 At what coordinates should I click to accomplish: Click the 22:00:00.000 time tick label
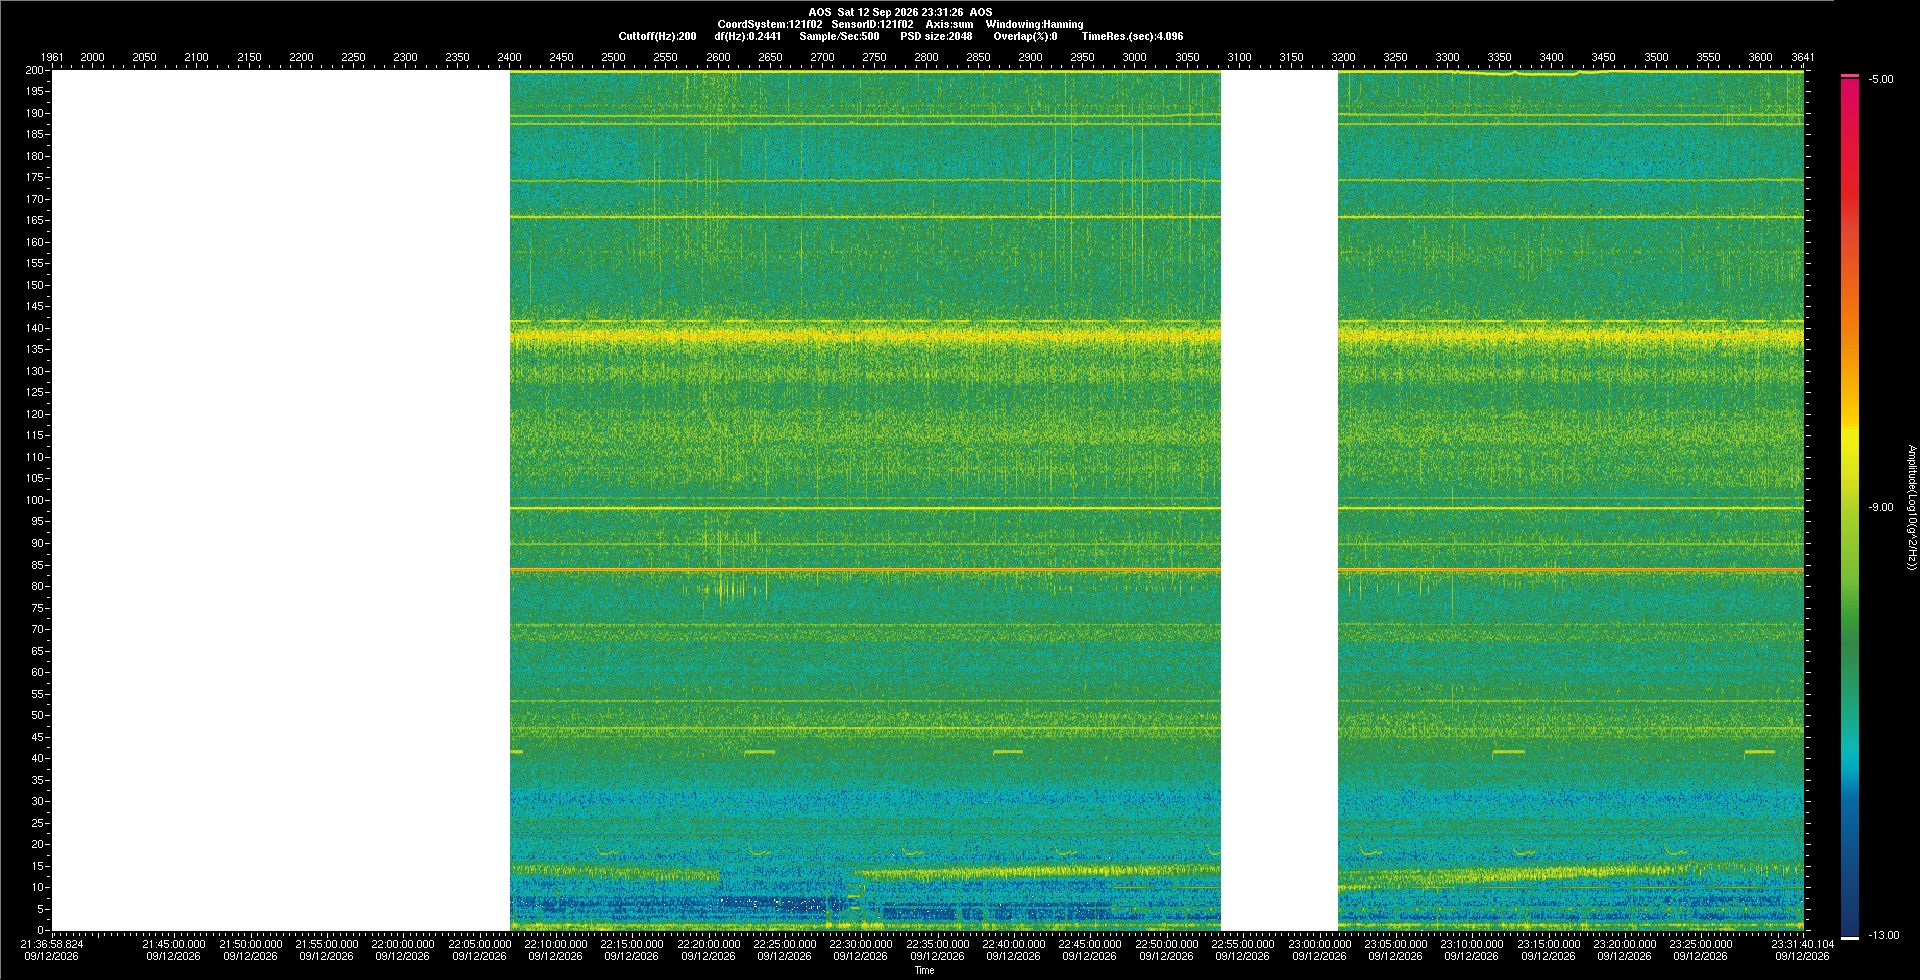[403, 944]
